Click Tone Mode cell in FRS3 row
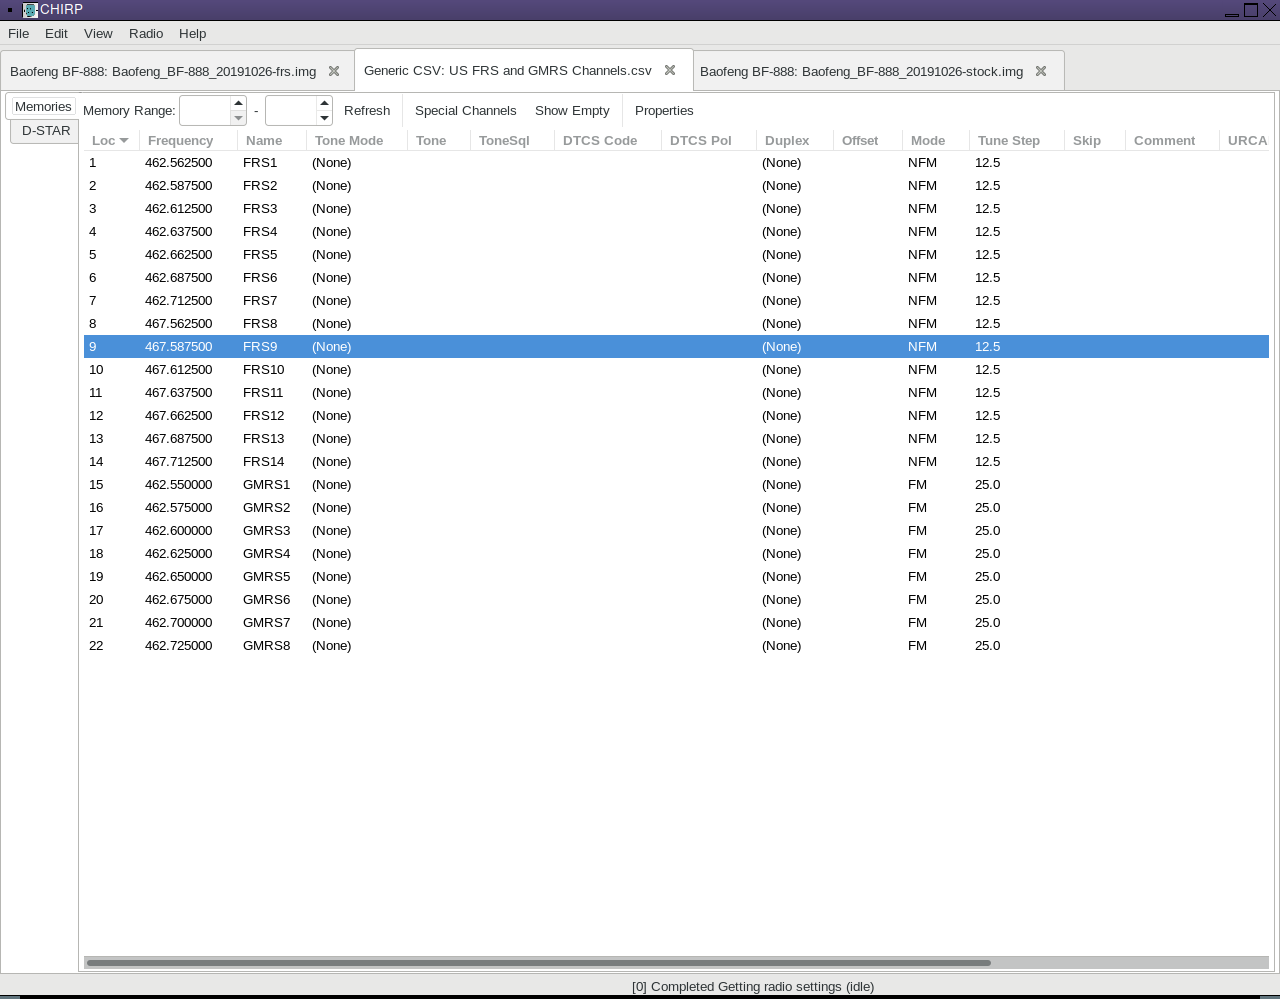The image size is (1280, 999). 332,208
